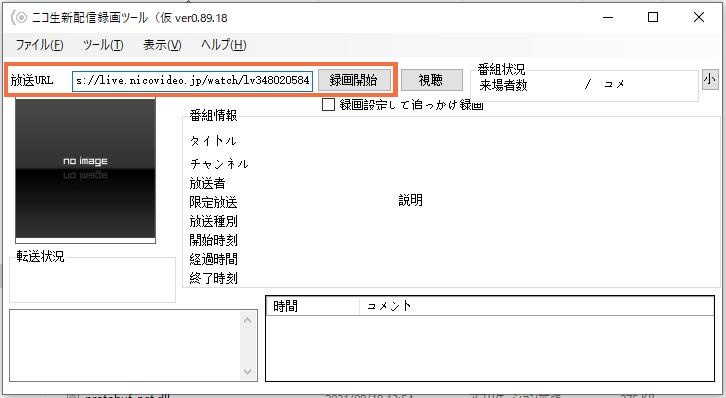The height and width of the screenshot is (398, 726).
Task: Click the 来場者数 label
Action: point(504,85)
